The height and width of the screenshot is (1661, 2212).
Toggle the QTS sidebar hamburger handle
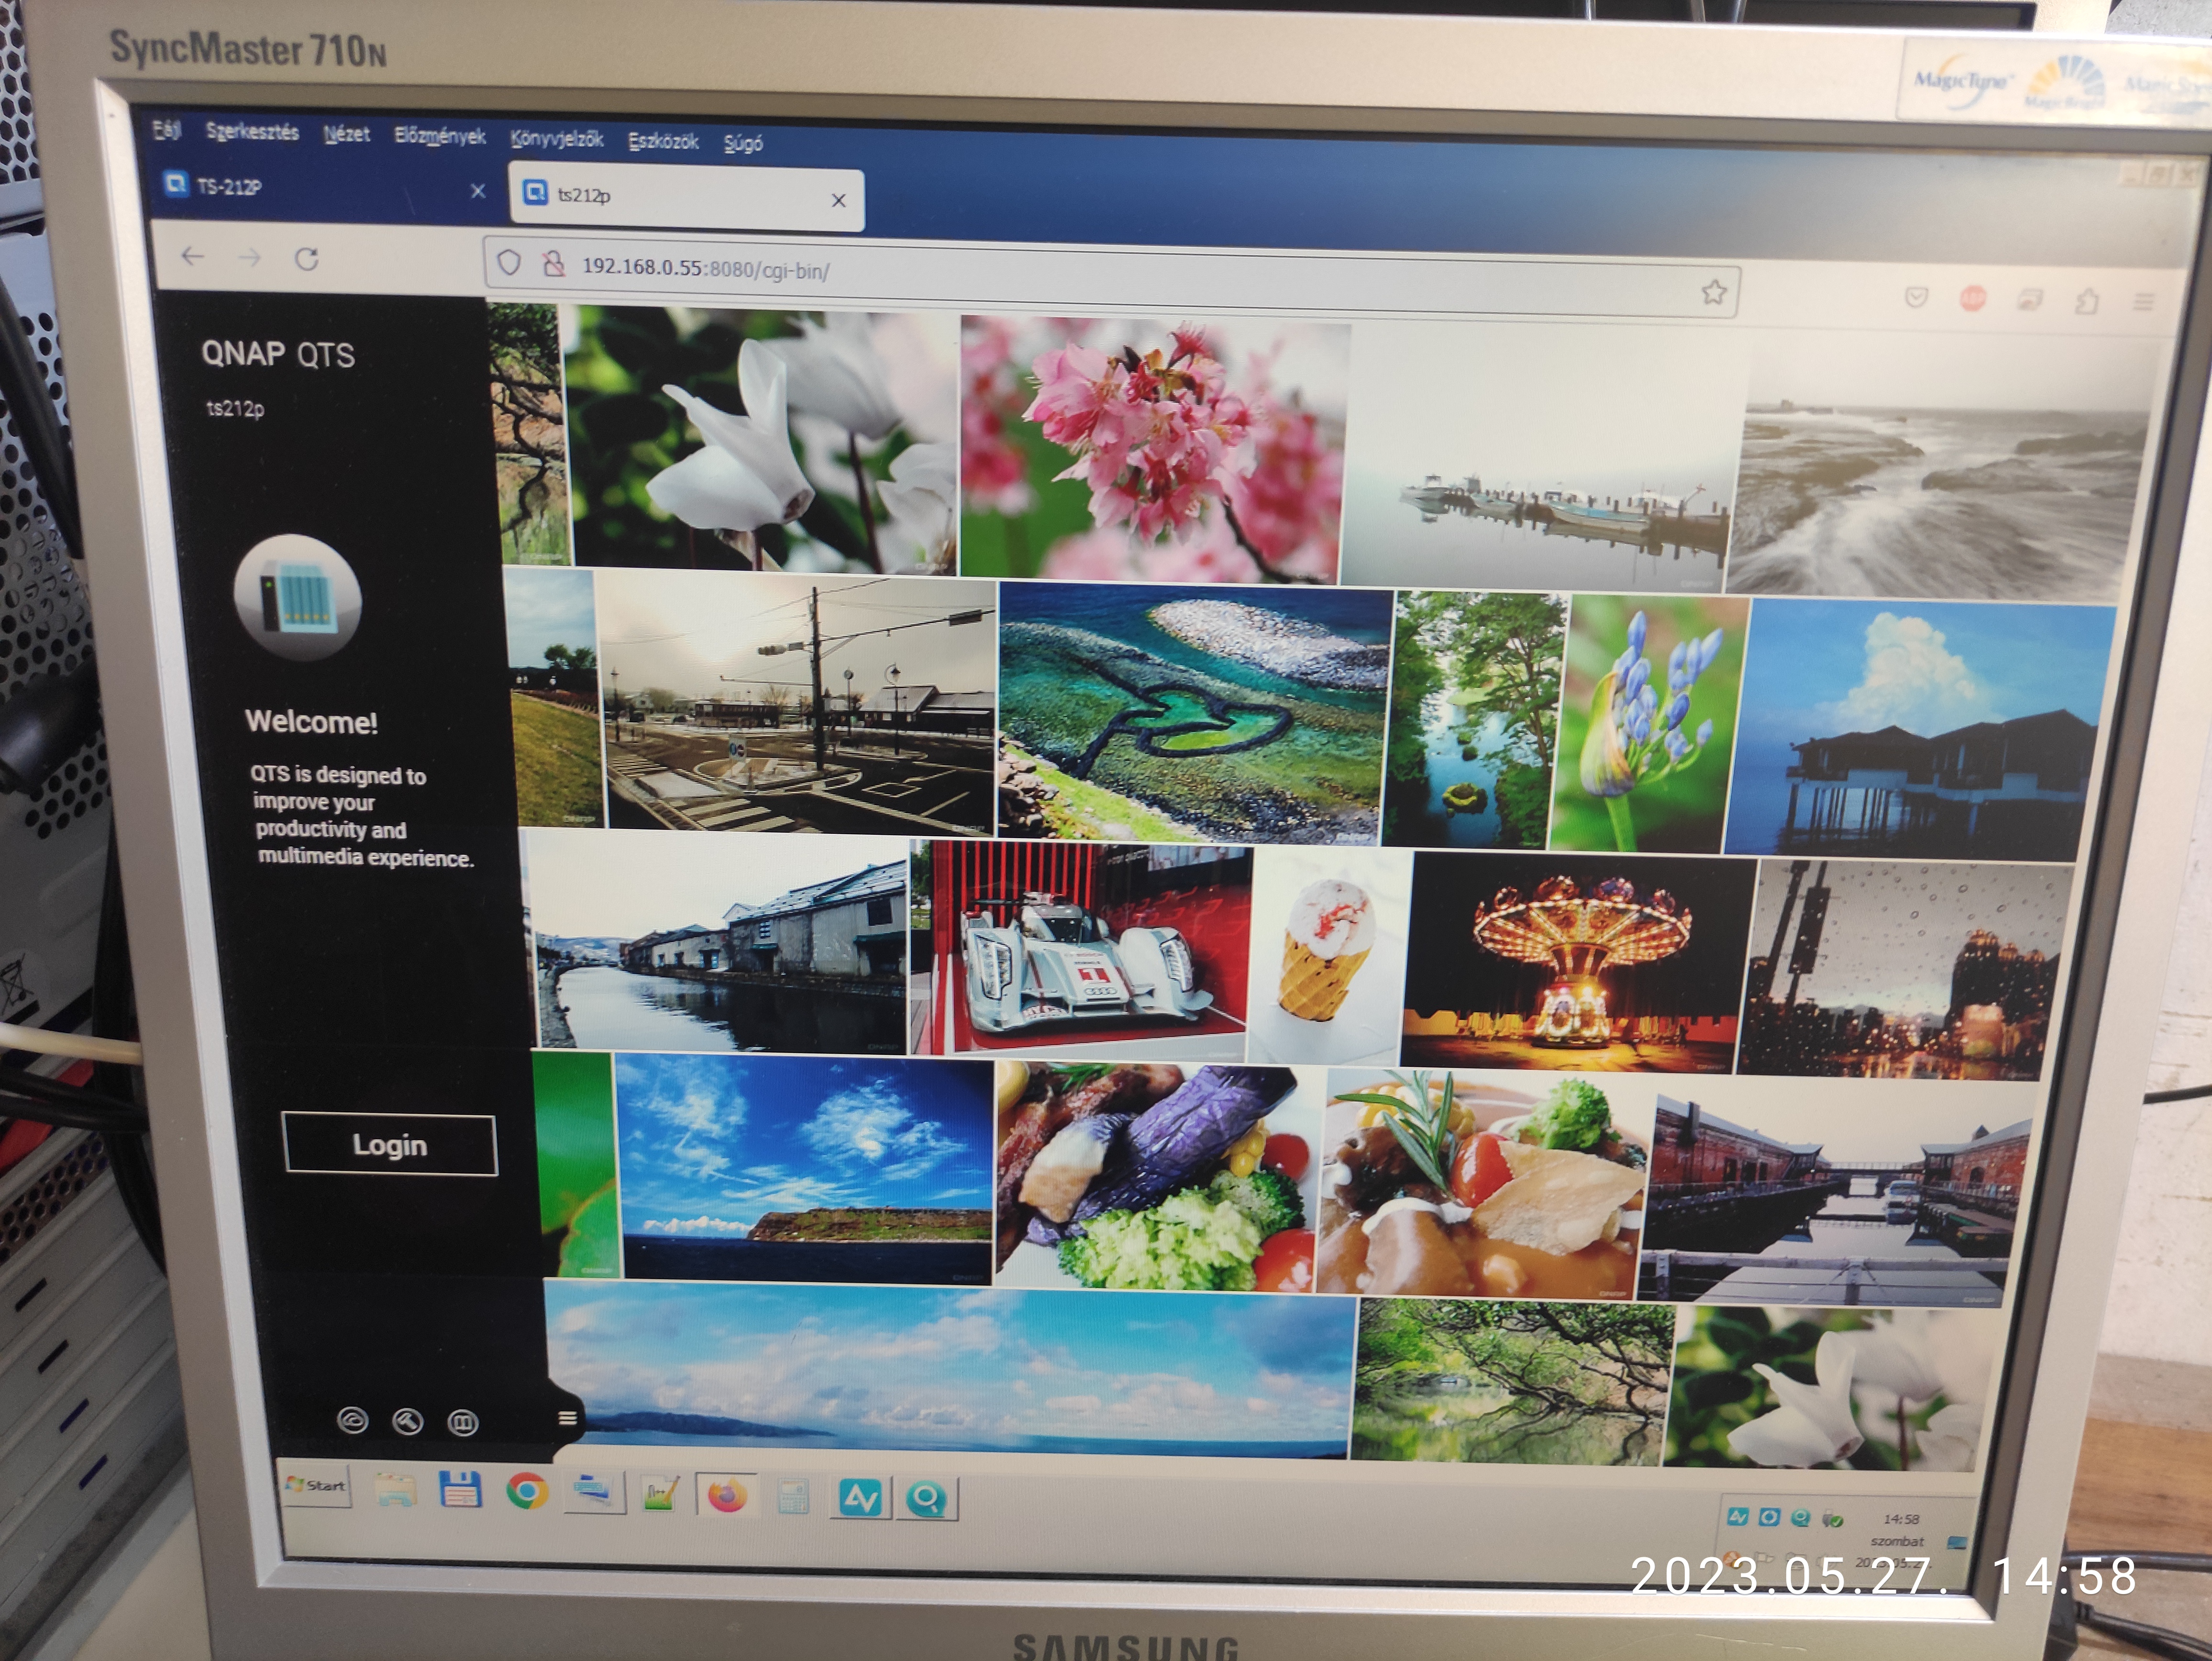tap(567, 1418)
